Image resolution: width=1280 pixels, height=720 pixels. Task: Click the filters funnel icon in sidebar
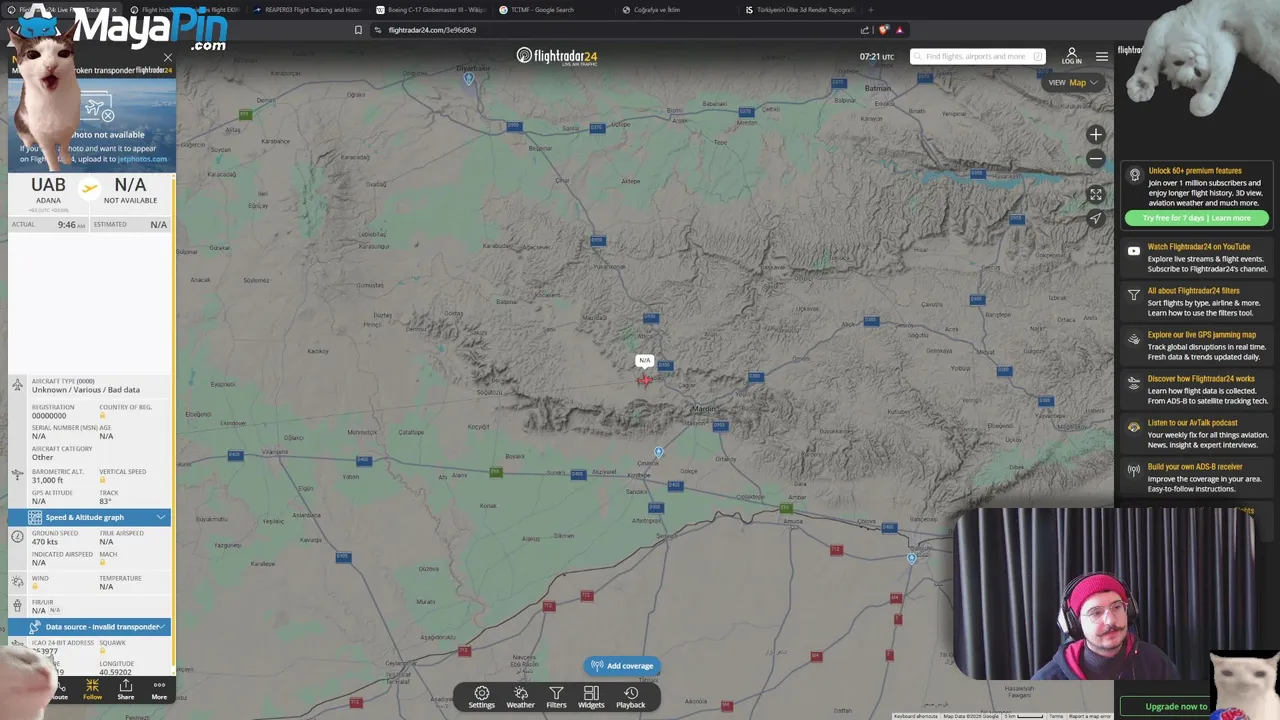click(1134, 295)
